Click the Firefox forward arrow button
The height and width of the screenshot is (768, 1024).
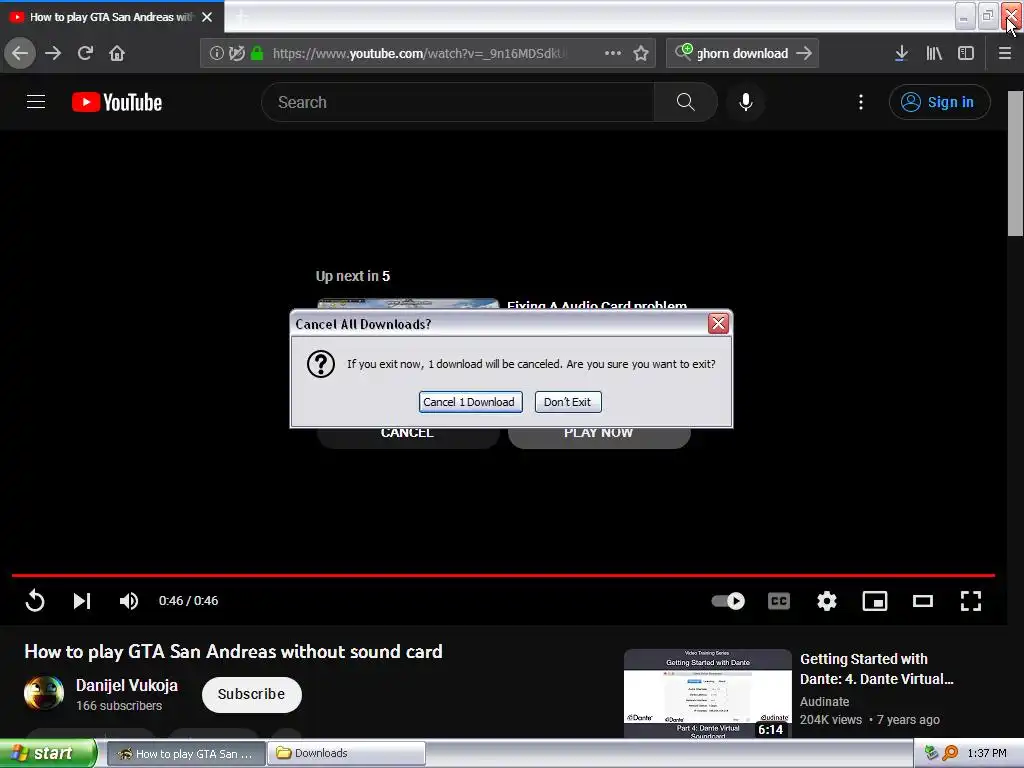[54, 53]
